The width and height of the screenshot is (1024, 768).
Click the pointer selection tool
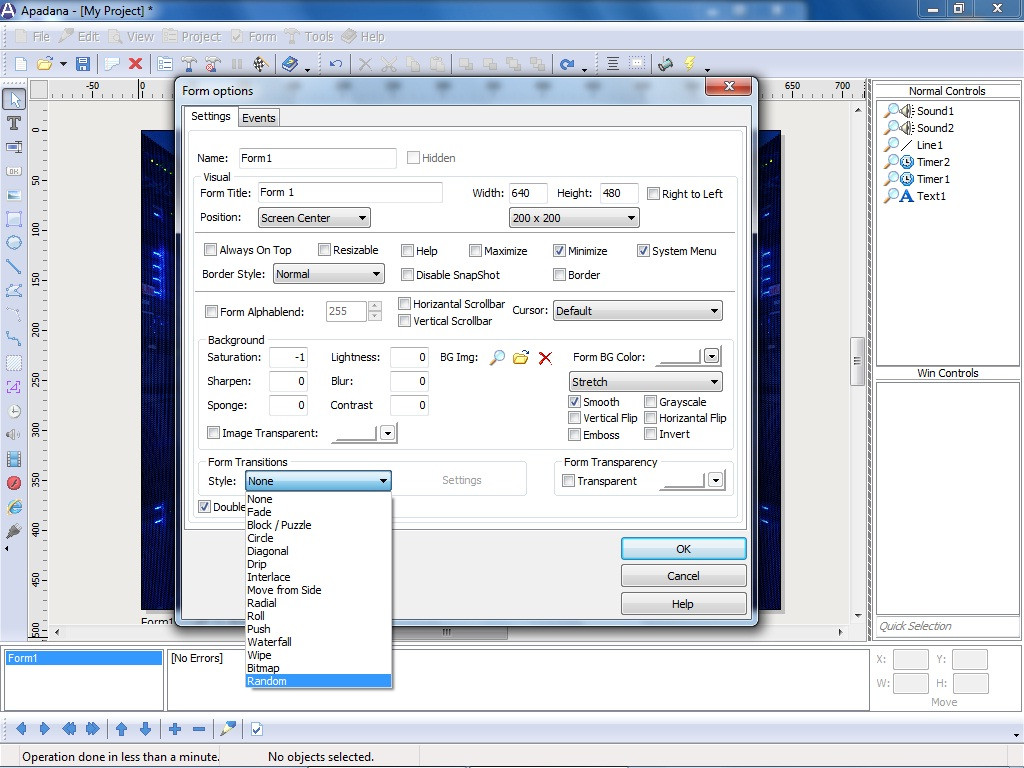[14, 99]
